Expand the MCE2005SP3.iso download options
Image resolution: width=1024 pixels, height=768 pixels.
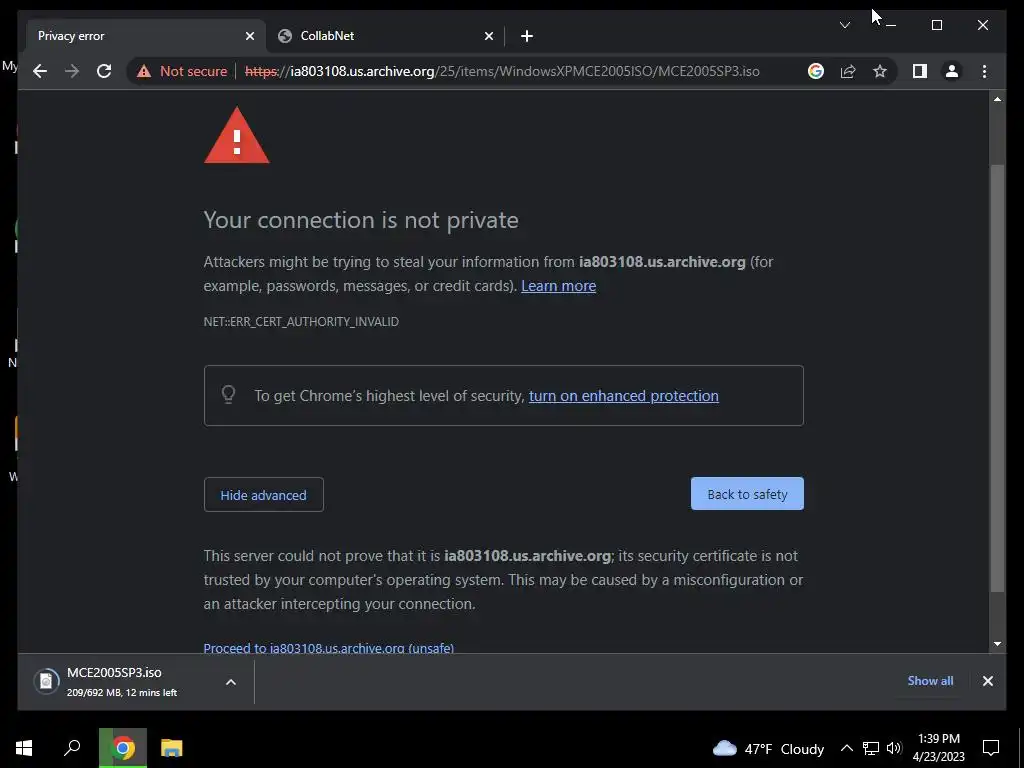[x=231, y=682]
